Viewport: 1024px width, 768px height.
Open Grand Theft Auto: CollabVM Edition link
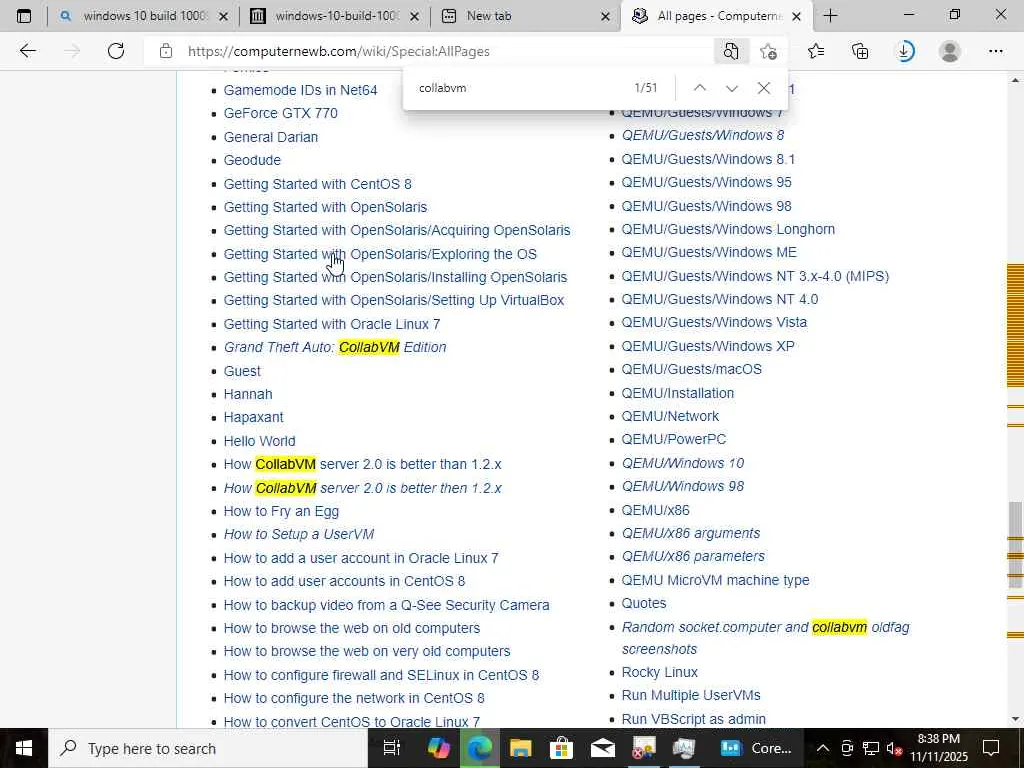point(335,347)
